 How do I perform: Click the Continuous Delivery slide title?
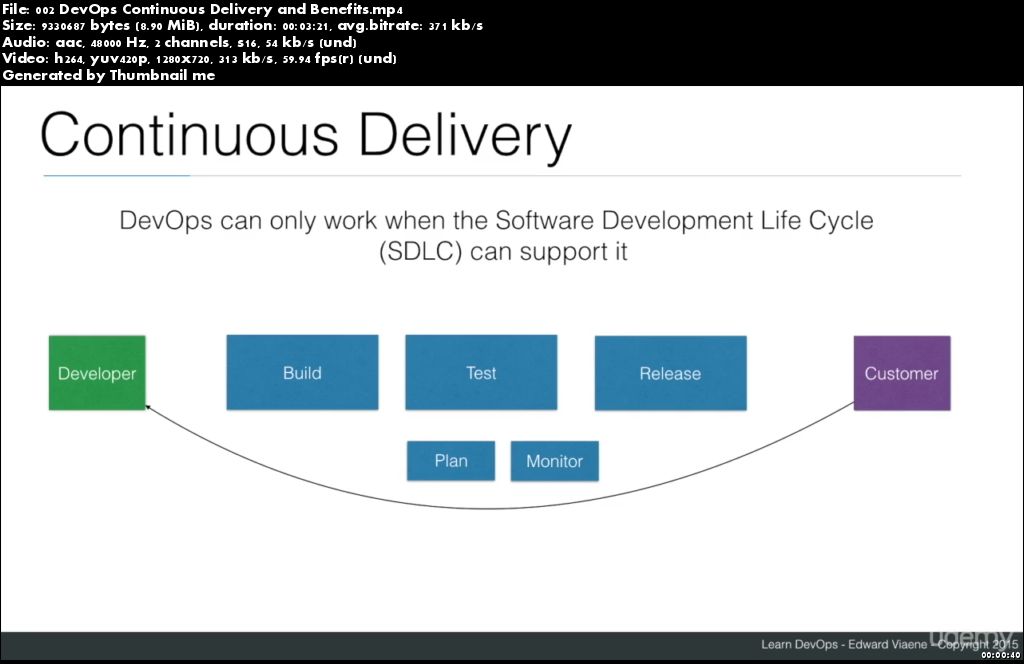pos(306,136)
